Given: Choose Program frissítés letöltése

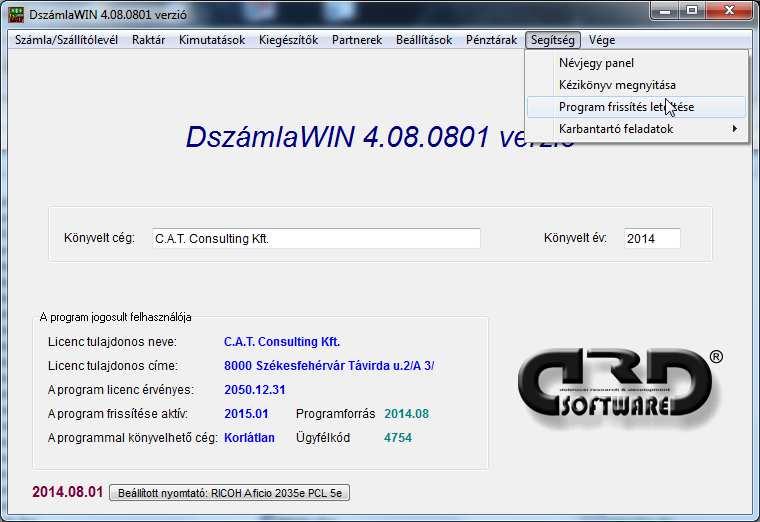Looking at the screenshot, I should click(x=636, y=107).
